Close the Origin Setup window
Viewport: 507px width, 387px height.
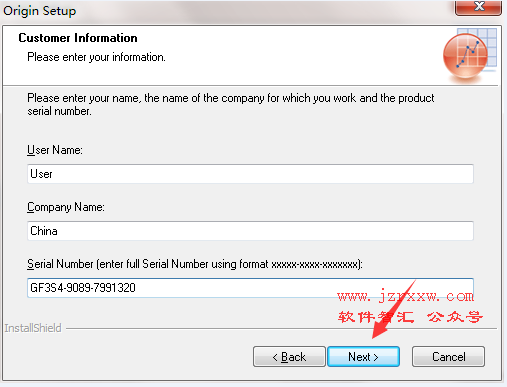click(x=479, y=7)
